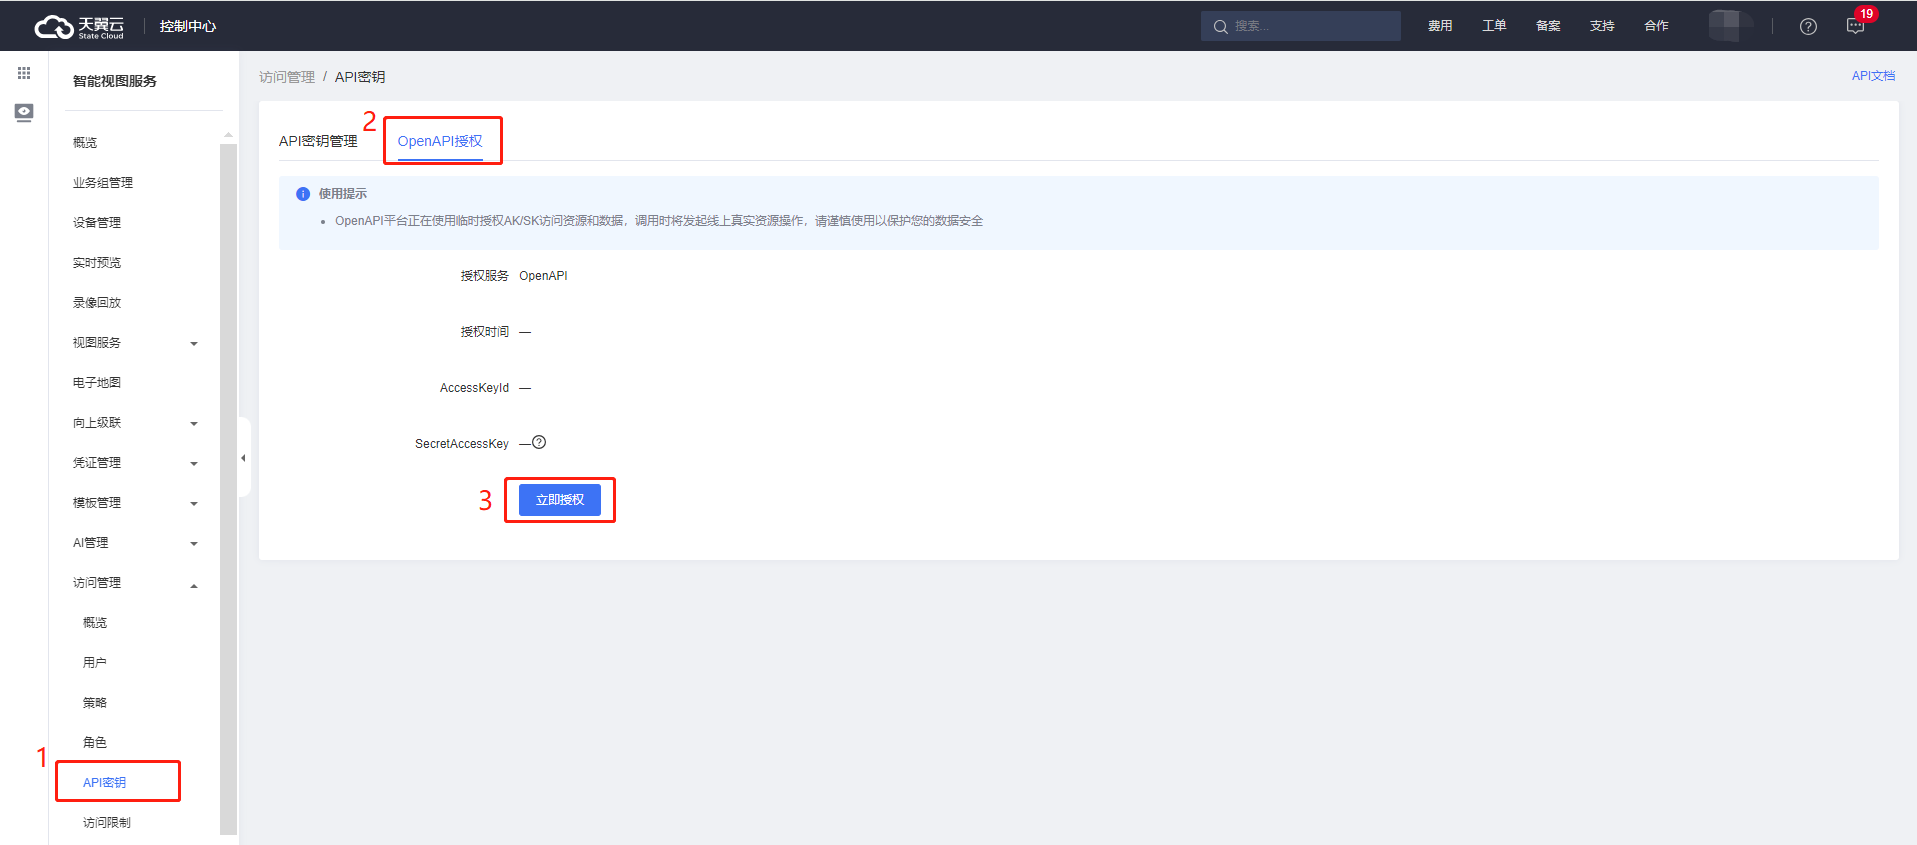This screenshot has height=845, width=1917.
Task: Open 录像回放 in sidebar
Action: 97,303
